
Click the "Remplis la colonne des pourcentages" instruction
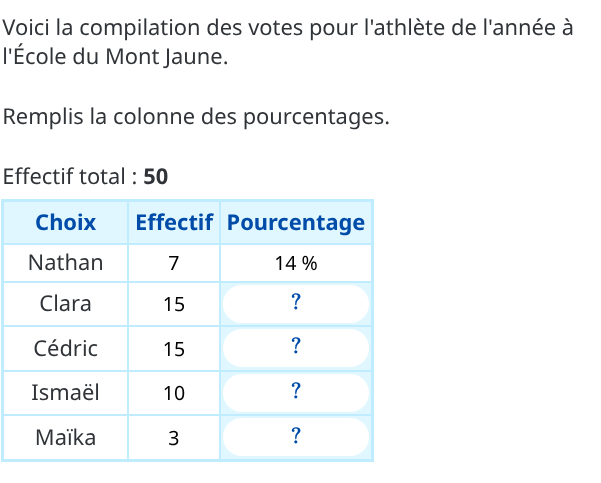pos(196,117)
